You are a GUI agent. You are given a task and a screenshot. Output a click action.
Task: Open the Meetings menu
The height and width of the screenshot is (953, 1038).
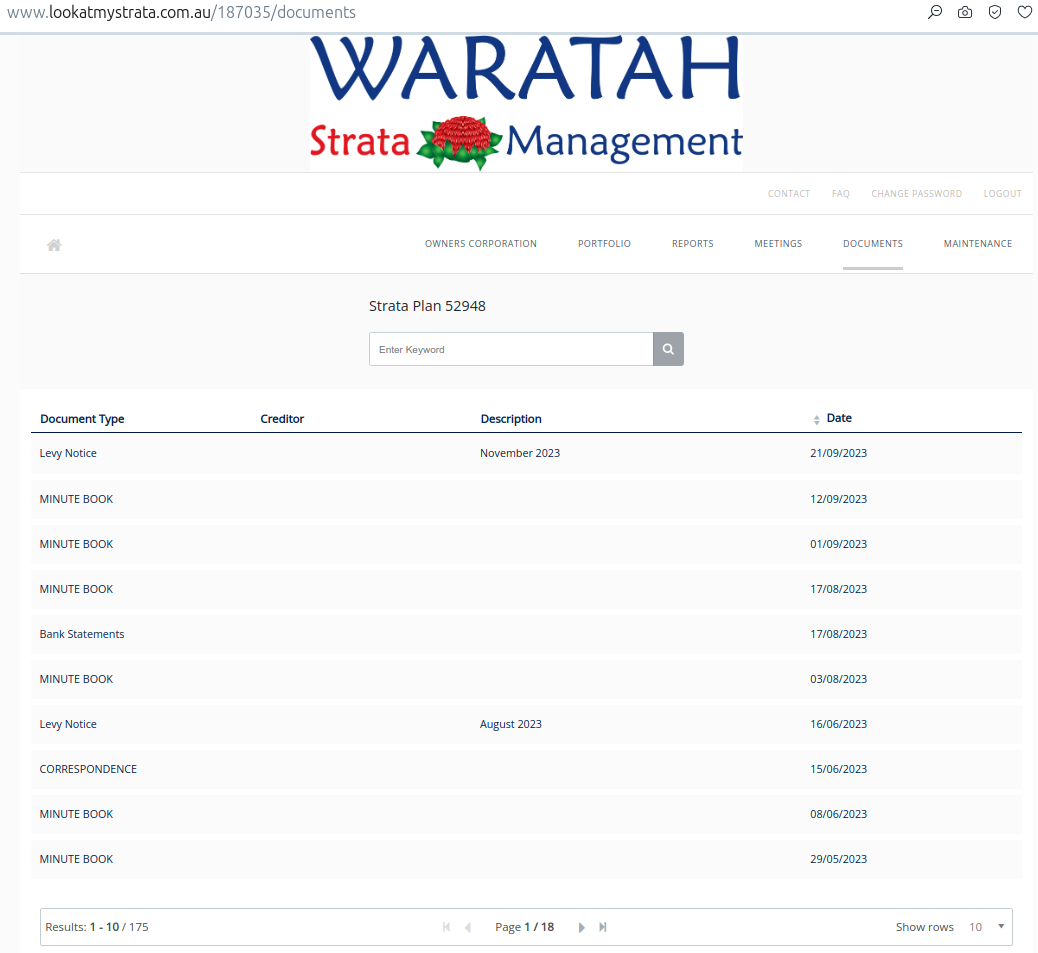point(778,244)
